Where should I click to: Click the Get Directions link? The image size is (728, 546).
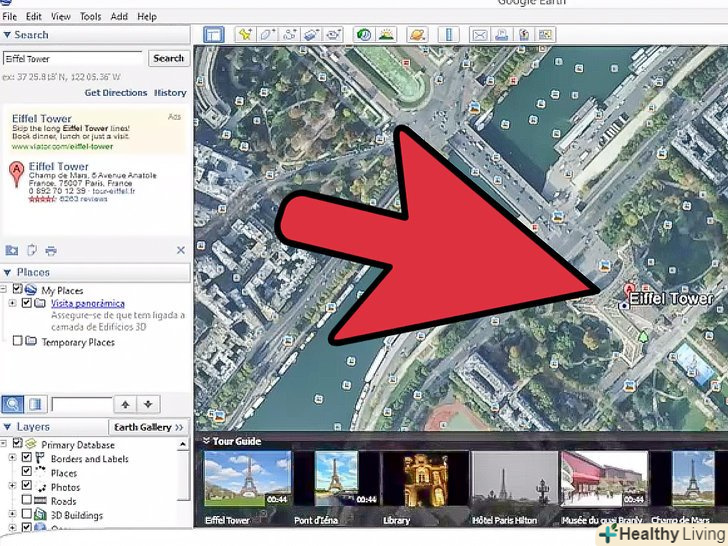[x=115, y=93]
